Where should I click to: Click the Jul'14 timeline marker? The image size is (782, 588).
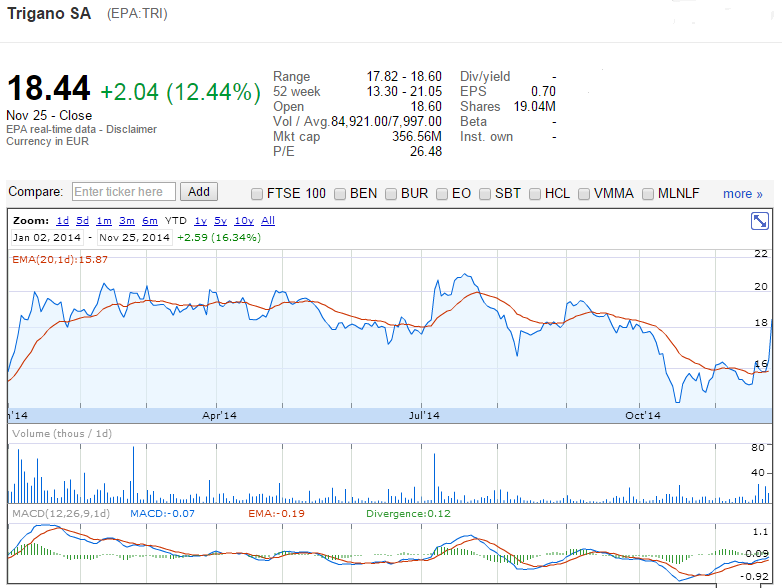coord(424,415)
